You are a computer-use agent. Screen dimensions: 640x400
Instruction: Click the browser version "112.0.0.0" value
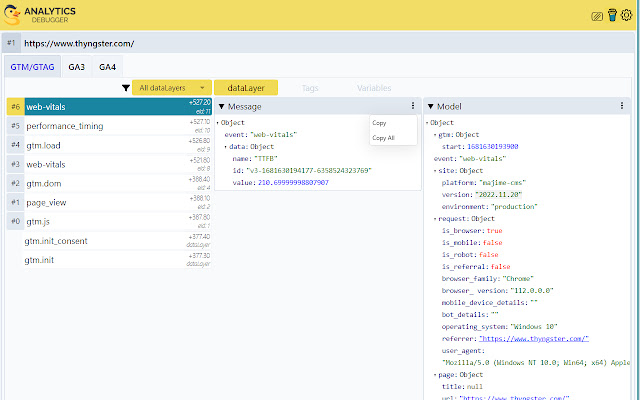coord(532,291)
